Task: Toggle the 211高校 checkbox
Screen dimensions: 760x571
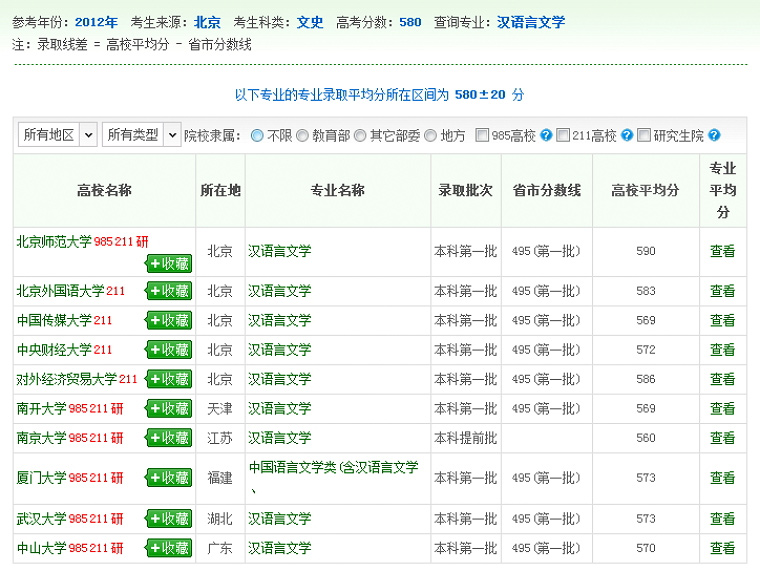Action: point(563,135)
